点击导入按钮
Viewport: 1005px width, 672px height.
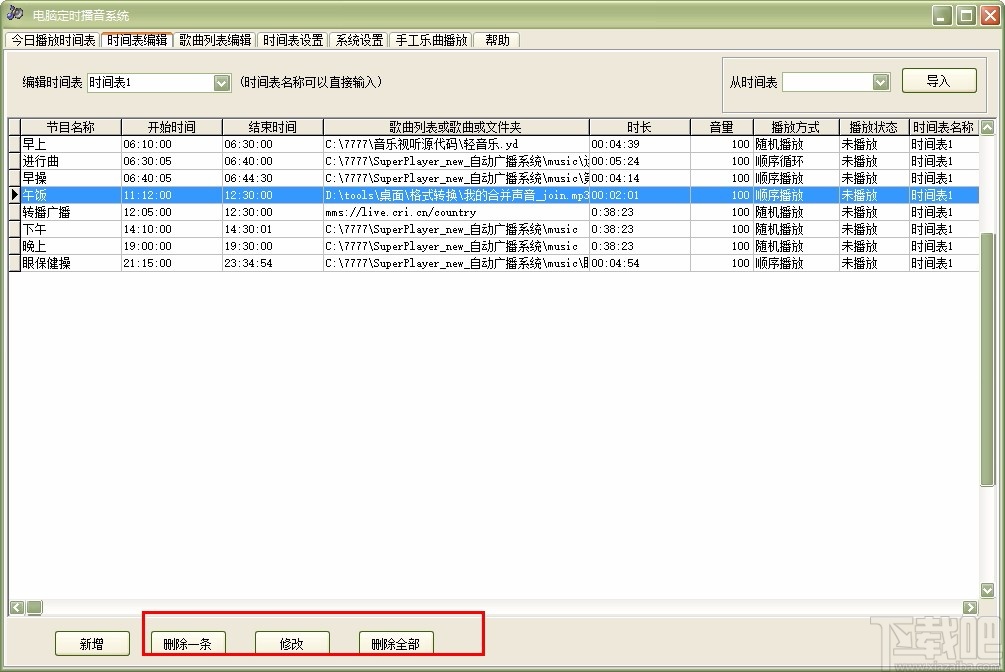pos(938,80)
